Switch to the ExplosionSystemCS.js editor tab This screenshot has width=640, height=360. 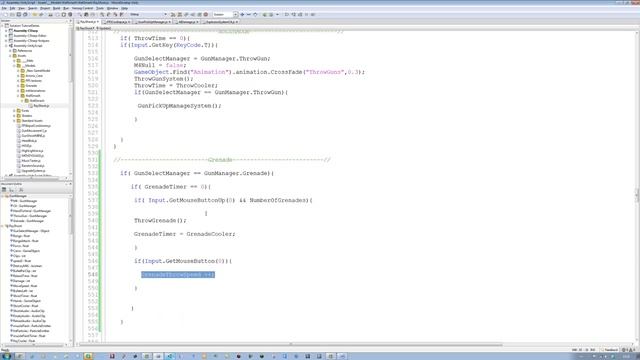220,22
